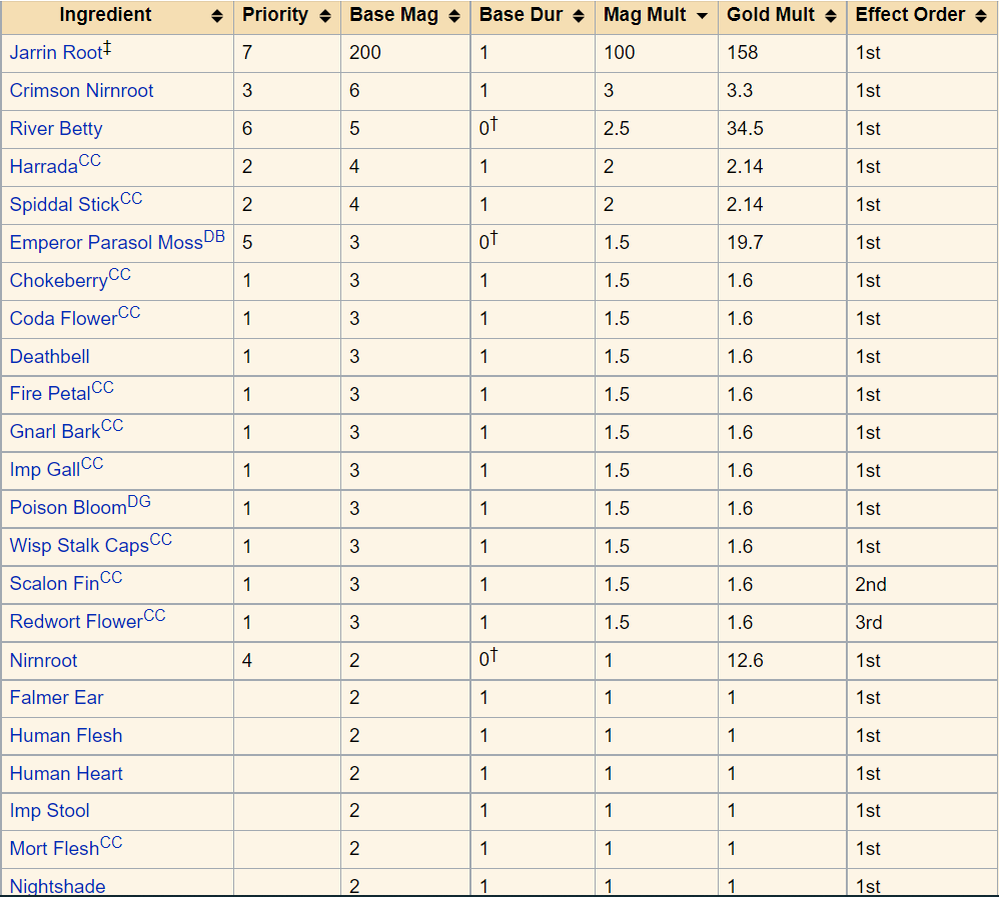
Task: Open the Jarrin Root ingredient link
Action: (56, 52)
